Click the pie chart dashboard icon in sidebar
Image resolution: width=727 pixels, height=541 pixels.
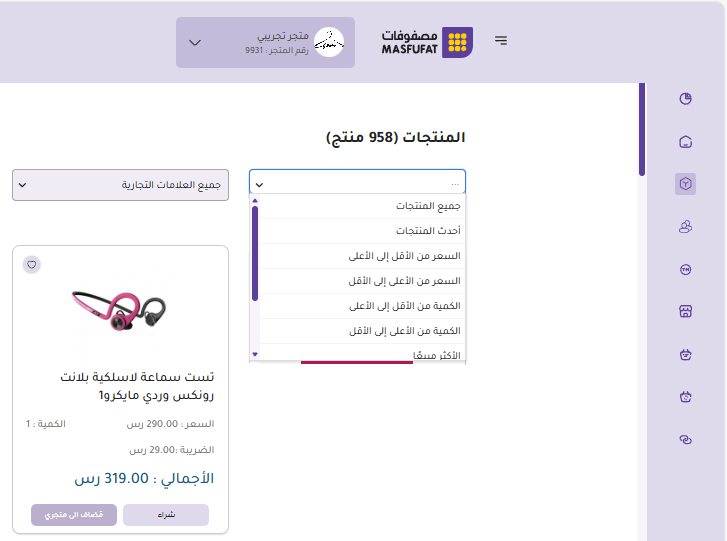tap(685, 98)
